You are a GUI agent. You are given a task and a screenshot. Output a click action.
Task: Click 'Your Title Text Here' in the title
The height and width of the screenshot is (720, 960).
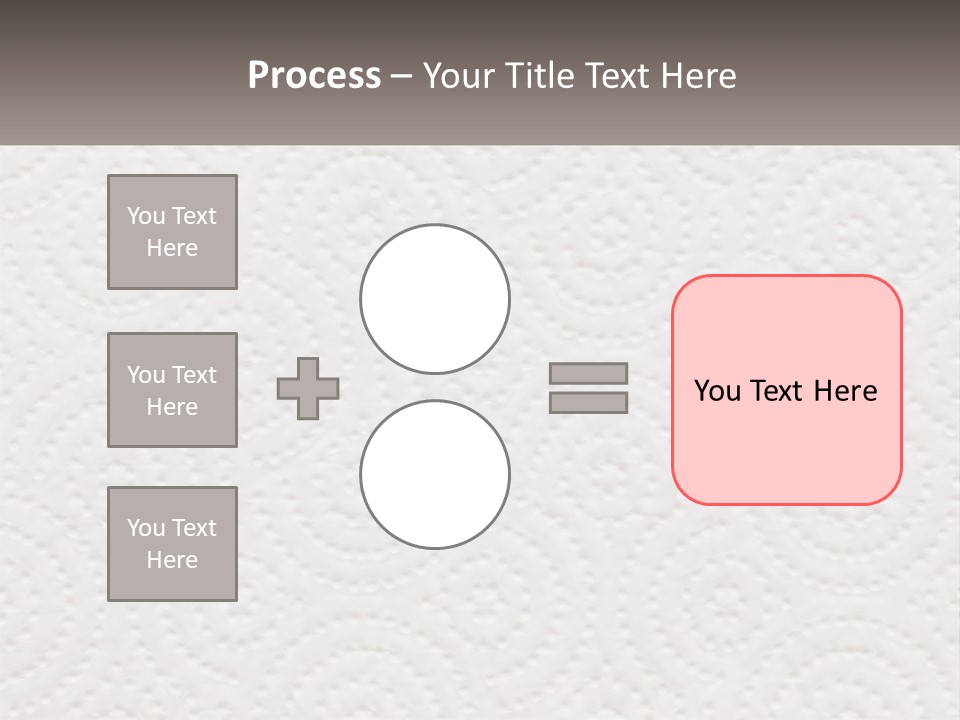click(579, 75)
